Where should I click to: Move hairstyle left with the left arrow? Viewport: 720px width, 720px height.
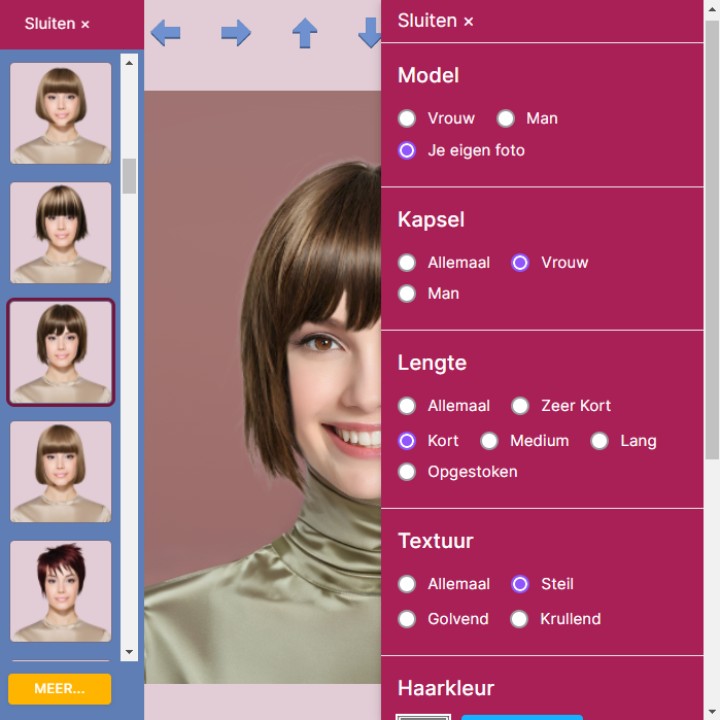pos(165,33)
